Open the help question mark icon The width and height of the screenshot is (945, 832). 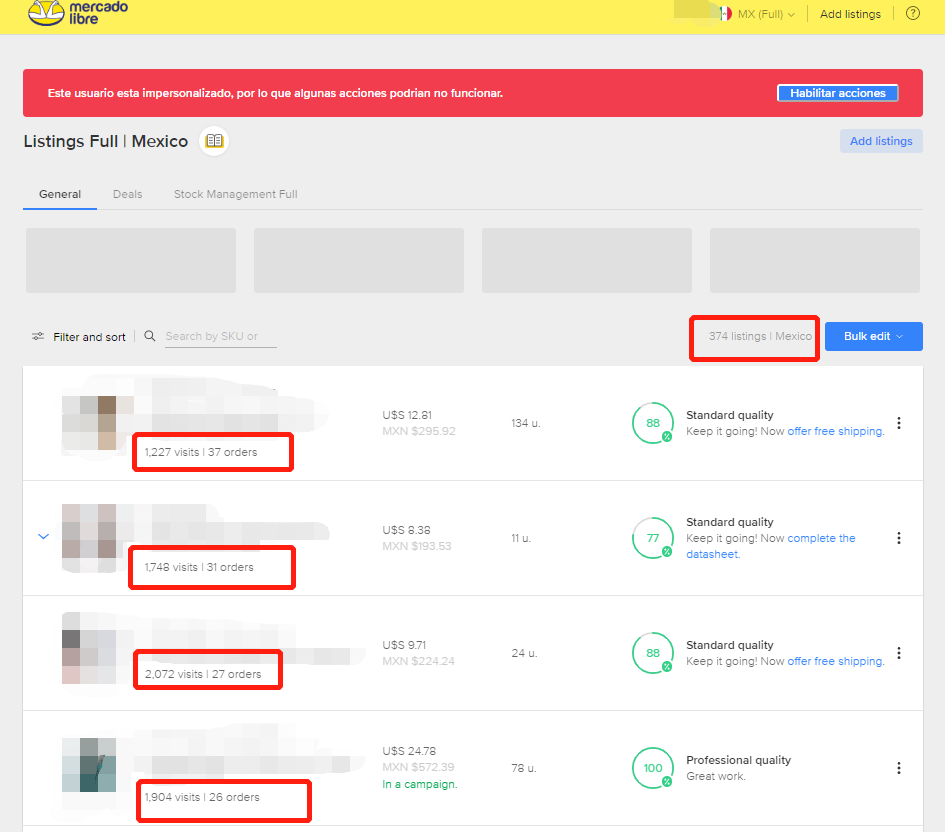912,14
